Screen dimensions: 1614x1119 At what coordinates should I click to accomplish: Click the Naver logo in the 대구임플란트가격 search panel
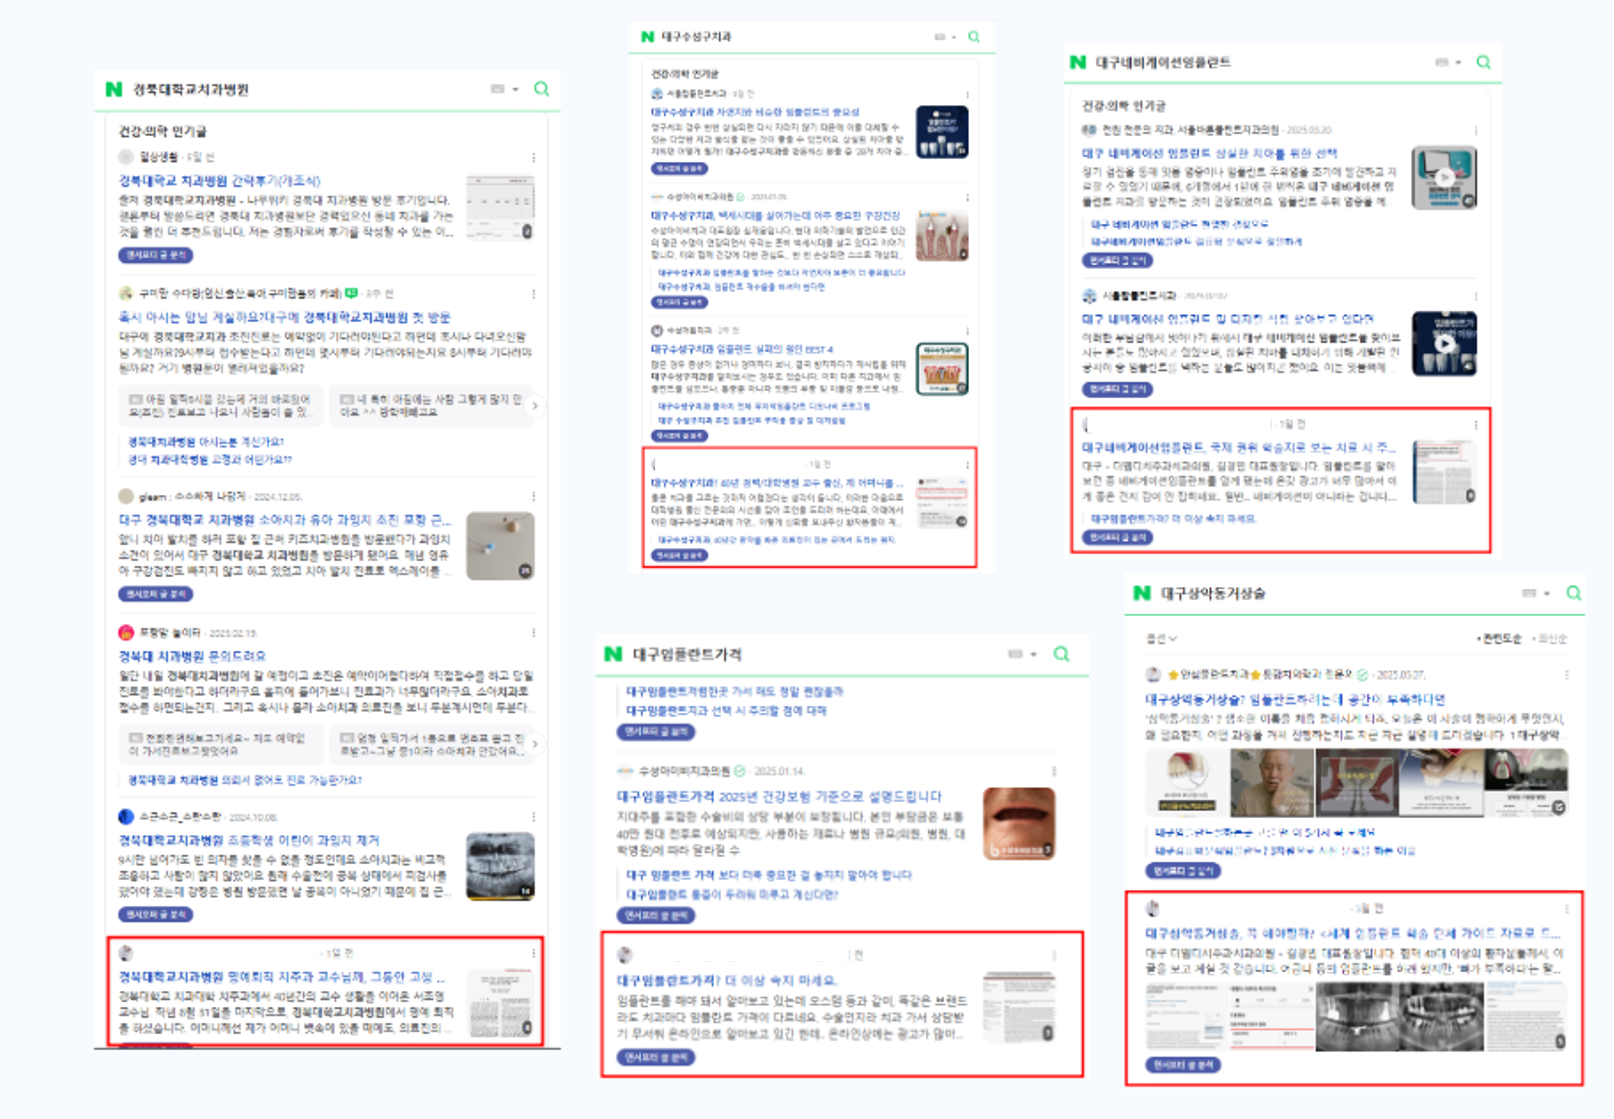pos(613,654)
